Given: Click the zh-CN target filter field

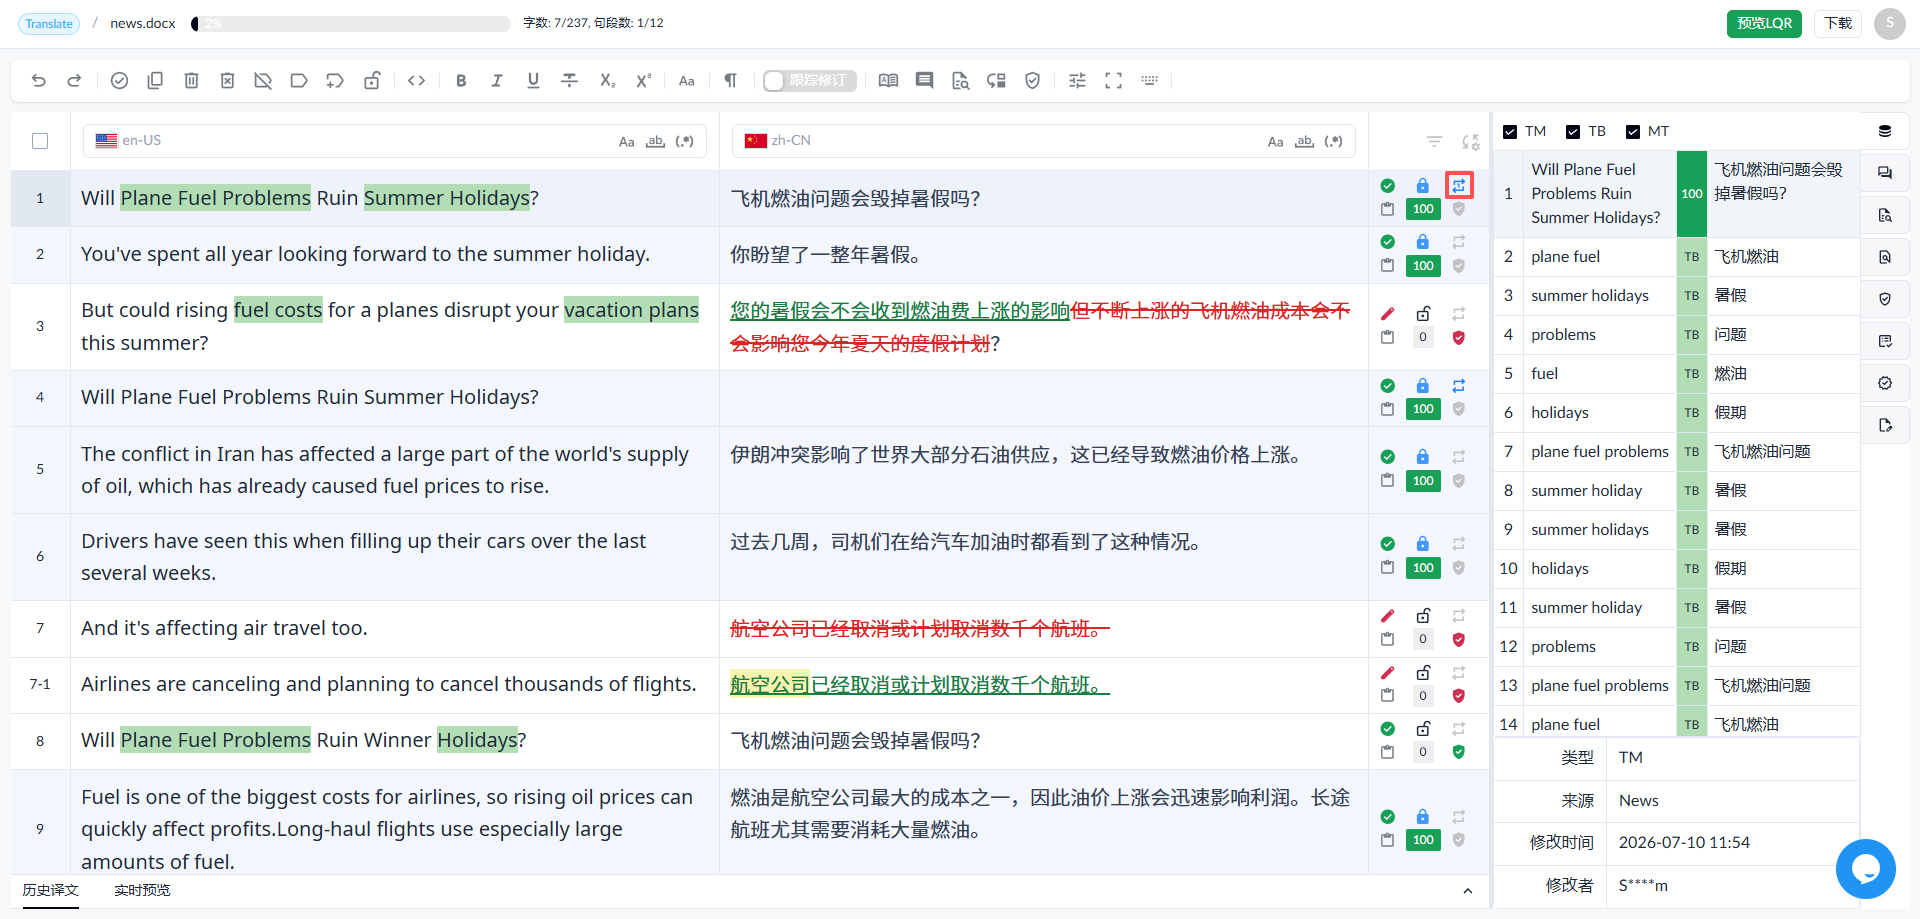Looking at the screenshot, I should (1044, 141).
